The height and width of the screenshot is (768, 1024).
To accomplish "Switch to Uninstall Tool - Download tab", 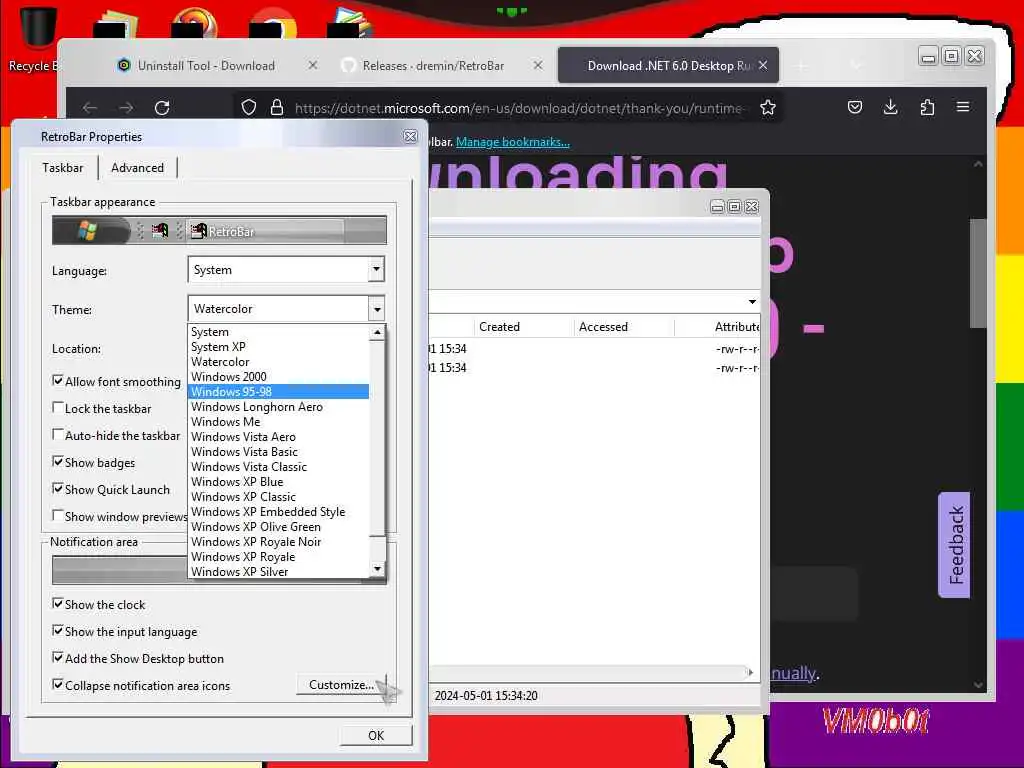I will coord(206,65).
